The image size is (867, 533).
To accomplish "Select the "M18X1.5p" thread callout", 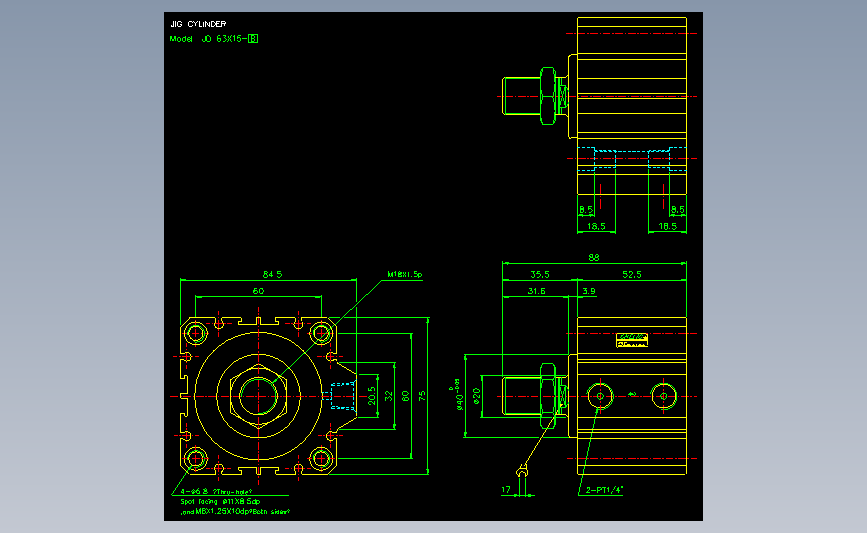I will pos(405,274).
